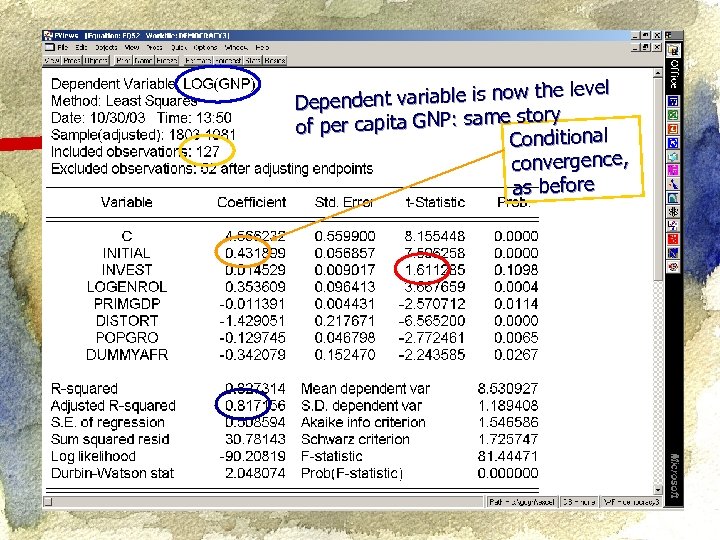
Task: Click the bottom red-globe Office bar icon
Action: point(673,267)
